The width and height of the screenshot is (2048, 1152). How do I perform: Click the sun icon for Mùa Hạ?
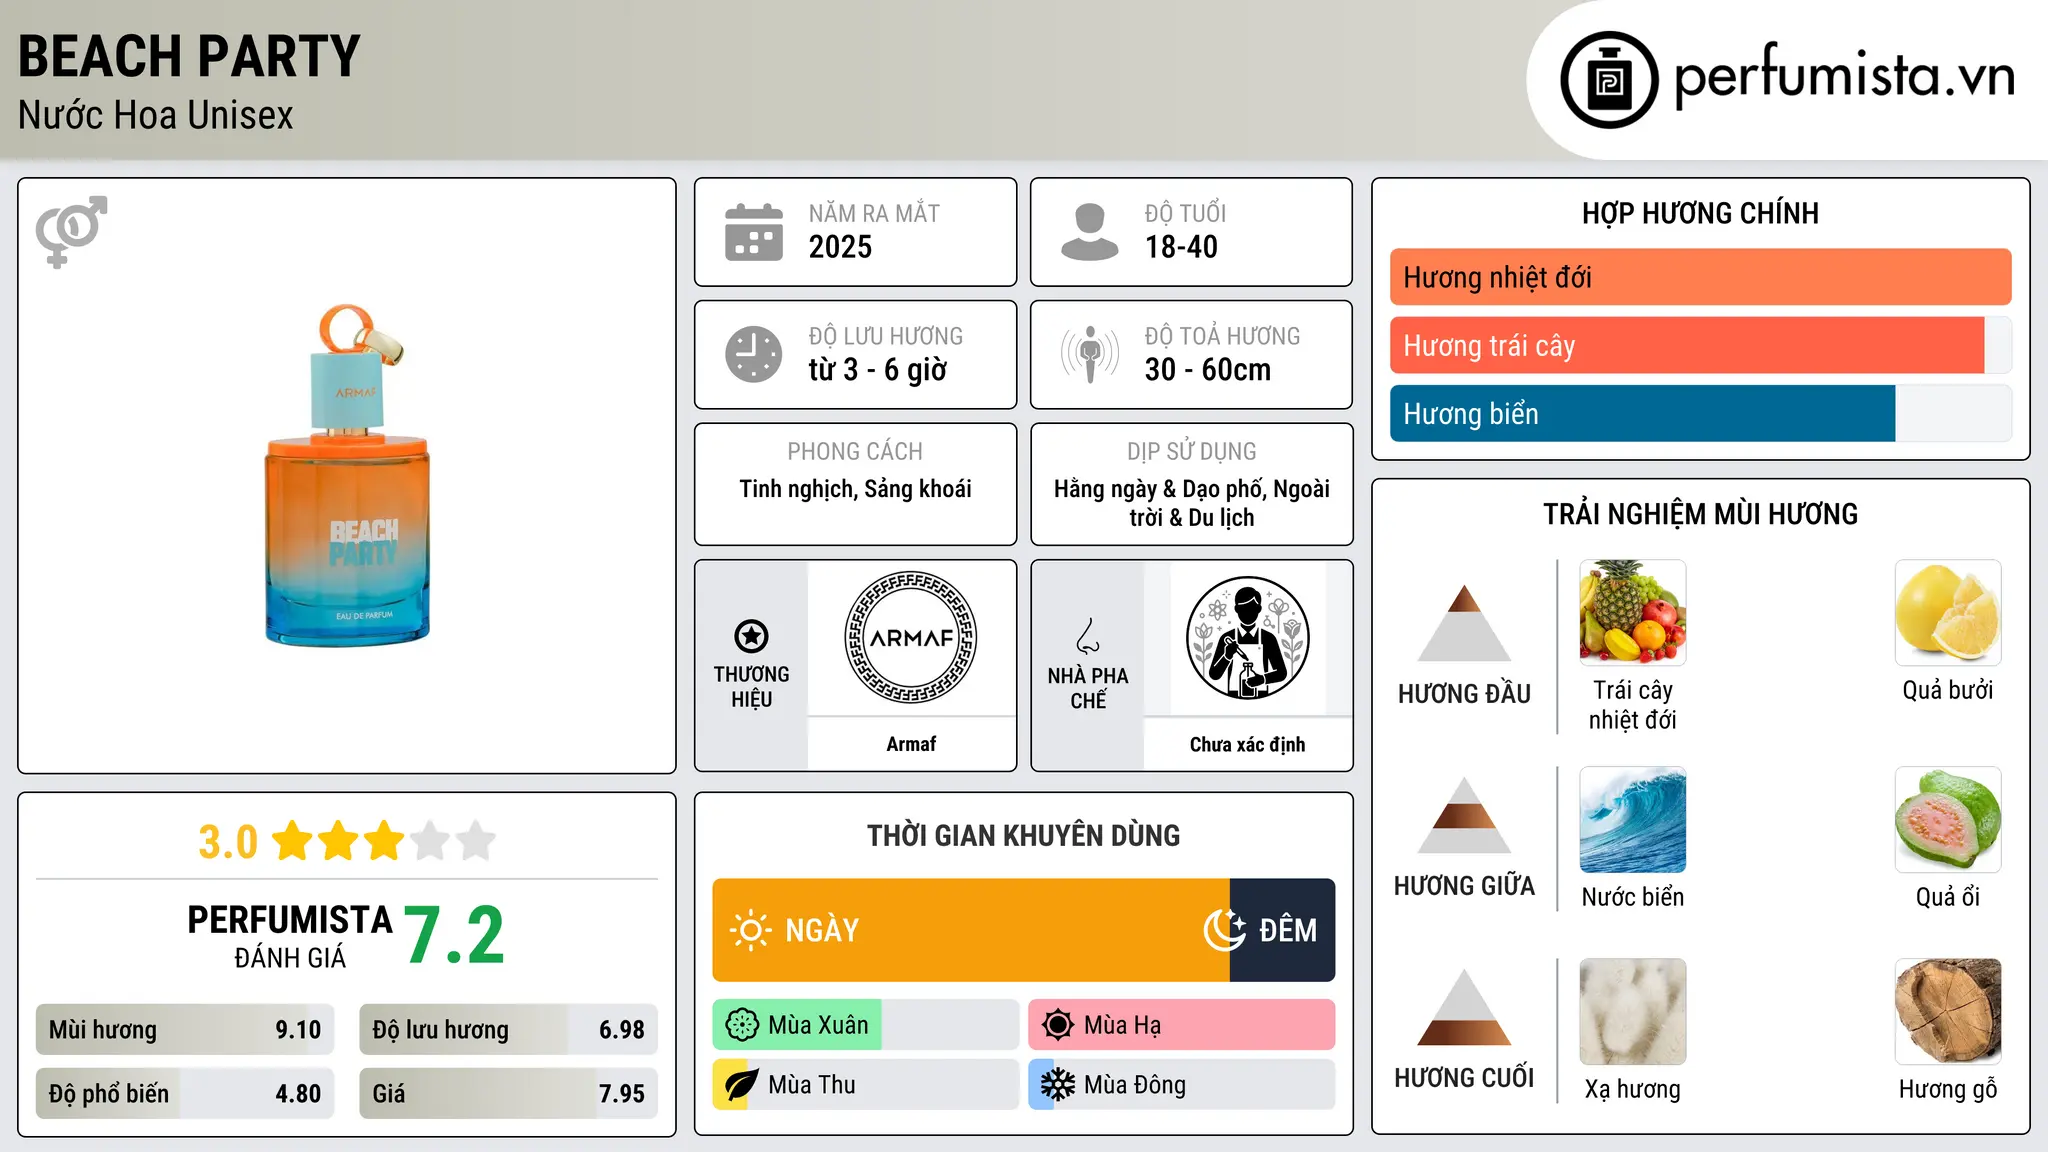[x=1058, y=1025]
